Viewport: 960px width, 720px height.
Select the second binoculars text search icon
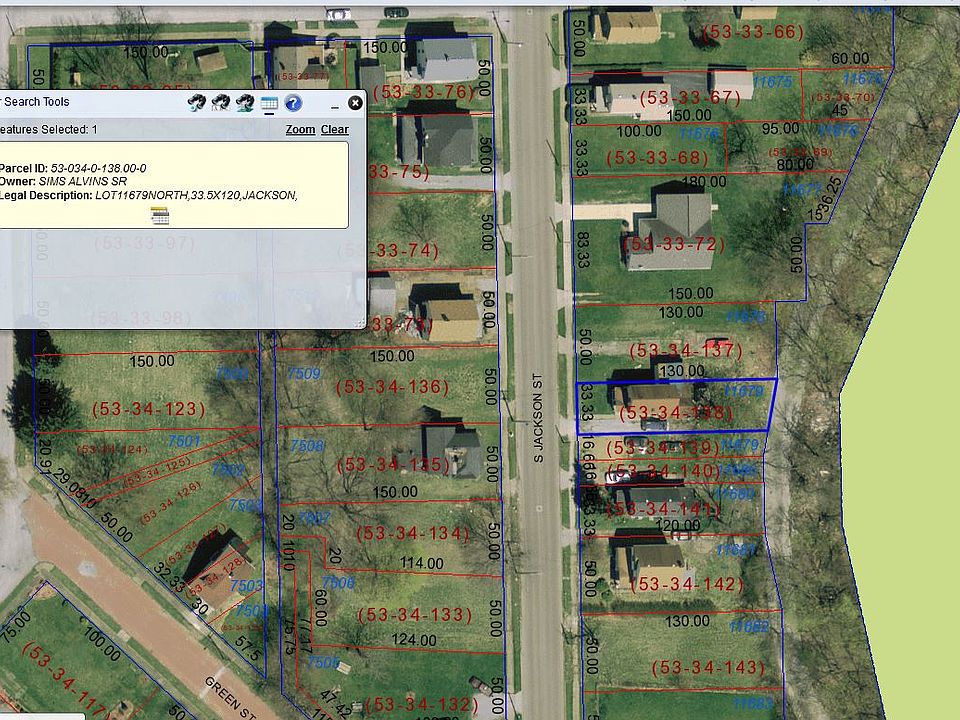pyautogui.click(x=220, y=102)
